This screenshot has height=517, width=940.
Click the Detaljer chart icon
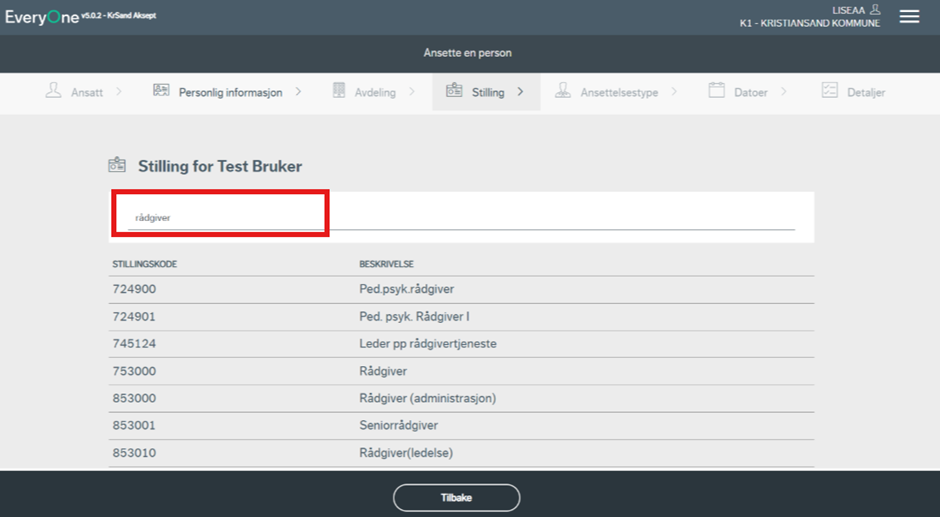tap(829, 91)
